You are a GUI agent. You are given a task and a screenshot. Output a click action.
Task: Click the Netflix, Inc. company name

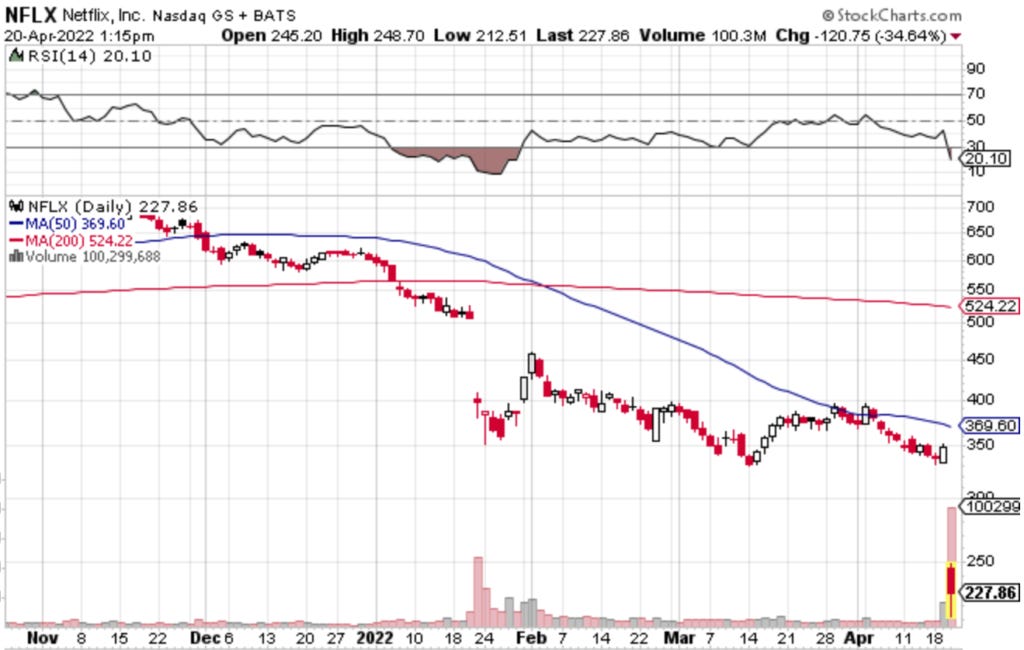pos(103,14)
